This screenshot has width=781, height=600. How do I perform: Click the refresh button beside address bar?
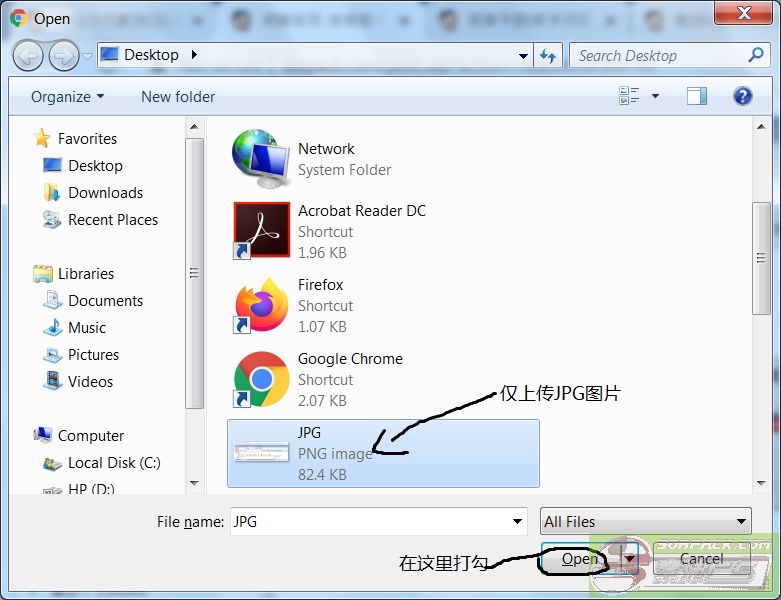tap(548, 56)
